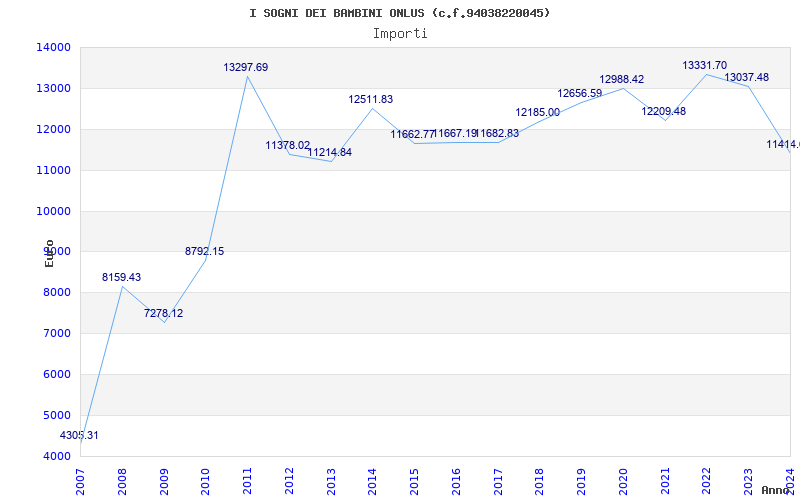The width and height of the screenshot is (800, 500).
Task: Click the 2021 x-axis year label
Action: click(x=665, y=482)
